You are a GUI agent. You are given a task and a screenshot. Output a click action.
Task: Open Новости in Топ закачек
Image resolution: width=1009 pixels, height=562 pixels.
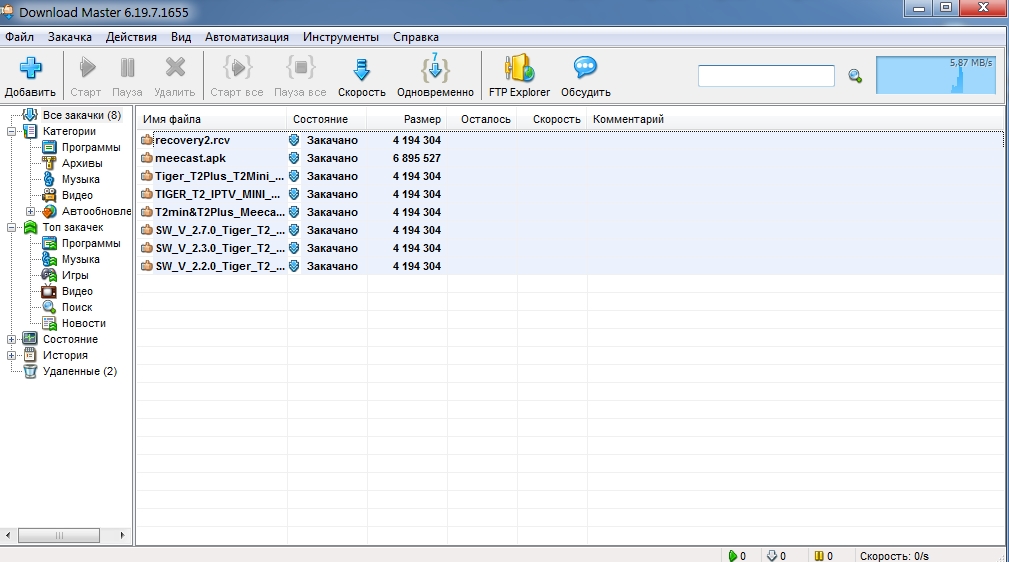[x=84, y=324]
